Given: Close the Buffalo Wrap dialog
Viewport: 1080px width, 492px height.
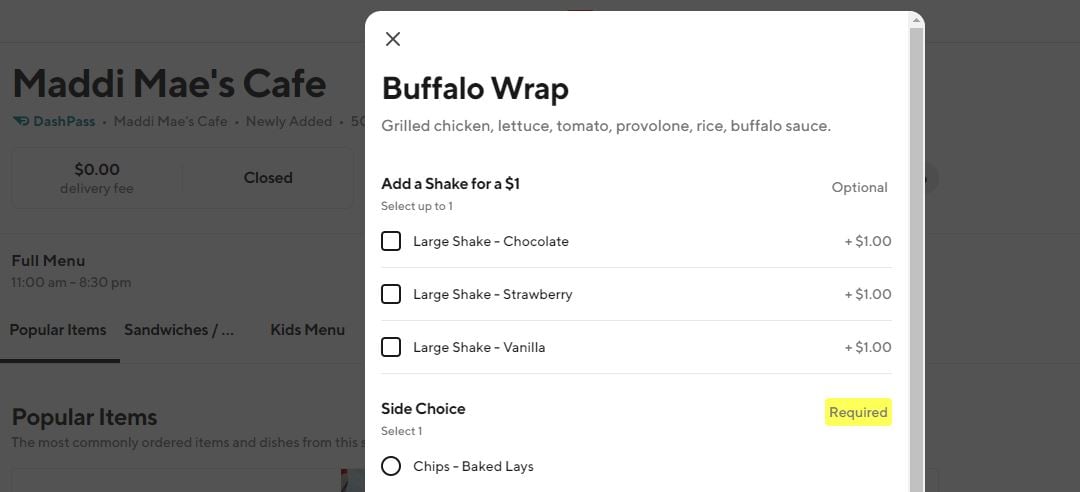Looking at the screenshot, I should click(393, 39).
